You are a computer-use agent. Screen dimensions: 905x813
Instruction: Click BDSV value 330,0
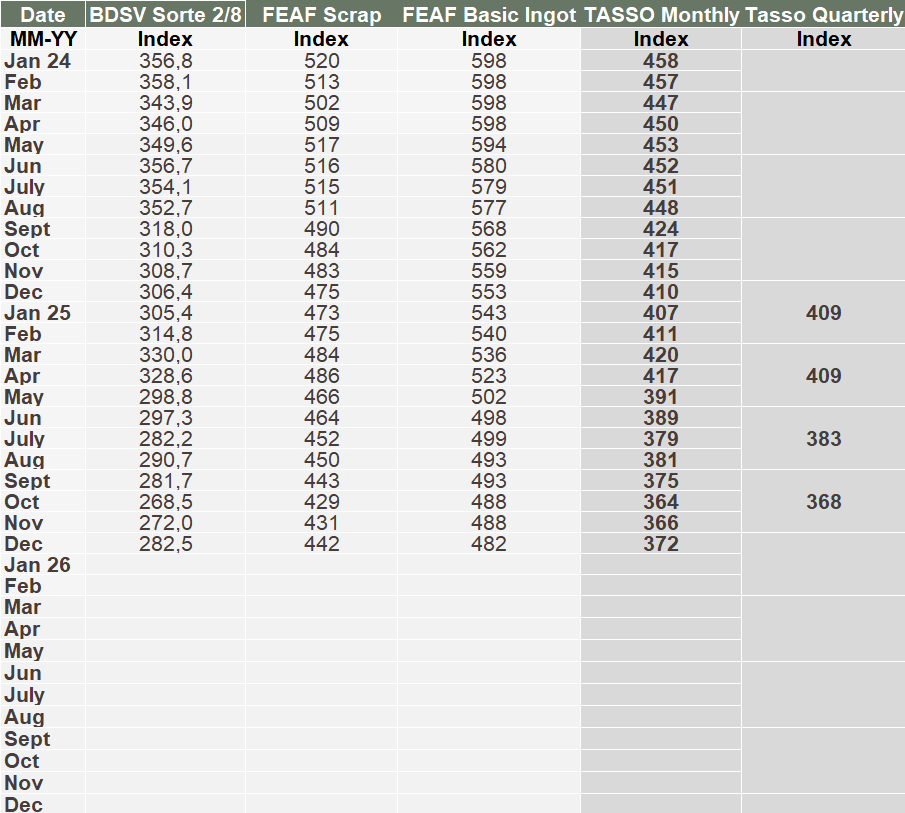pos(165,355)
